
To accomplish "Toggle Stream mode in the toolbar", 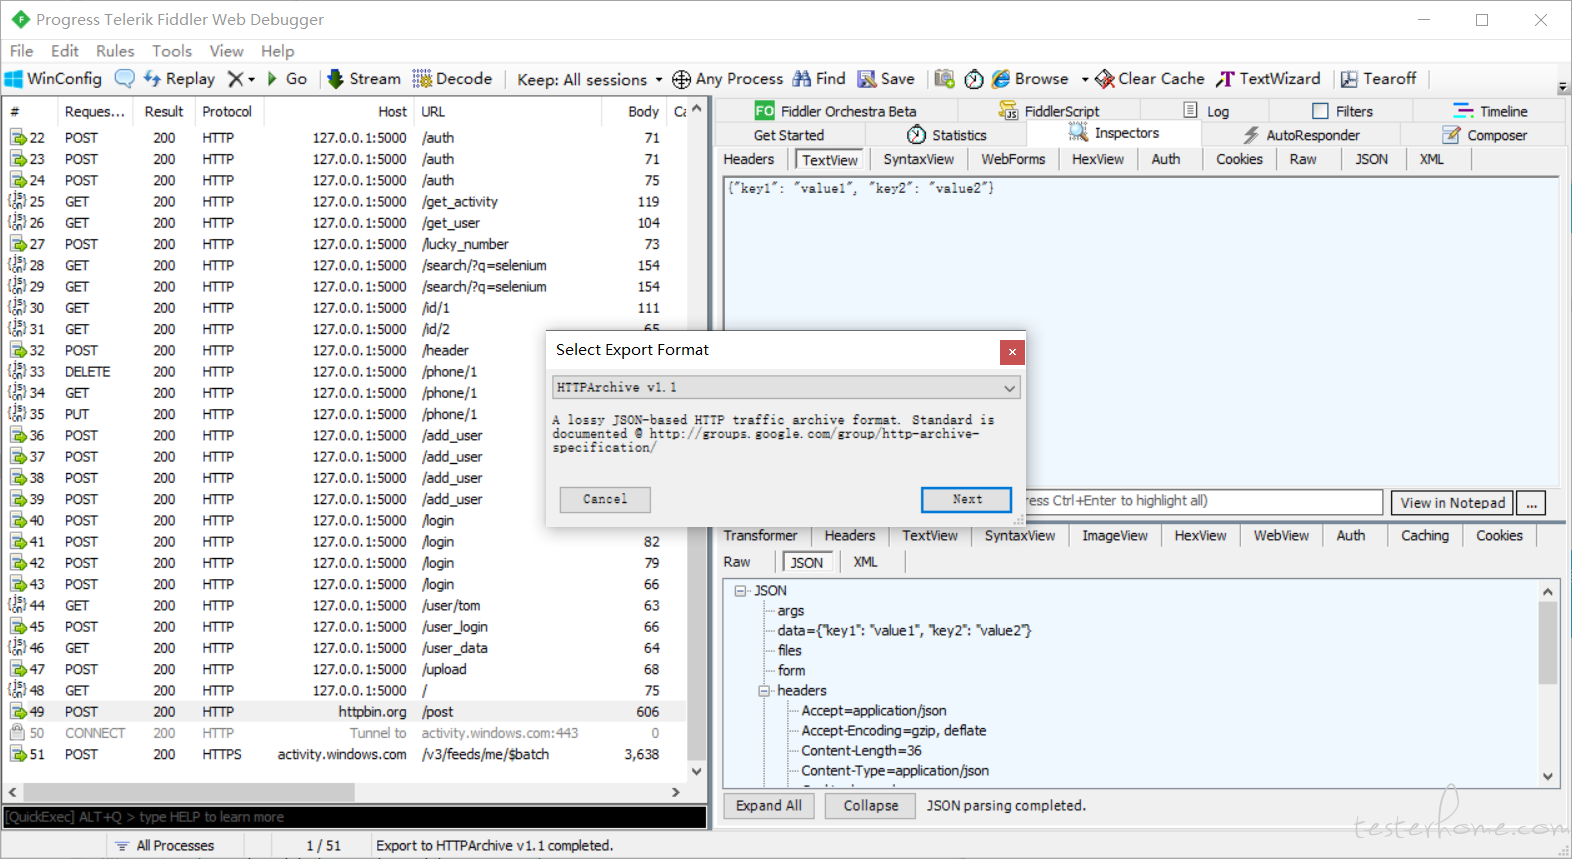I will (364, 79).
